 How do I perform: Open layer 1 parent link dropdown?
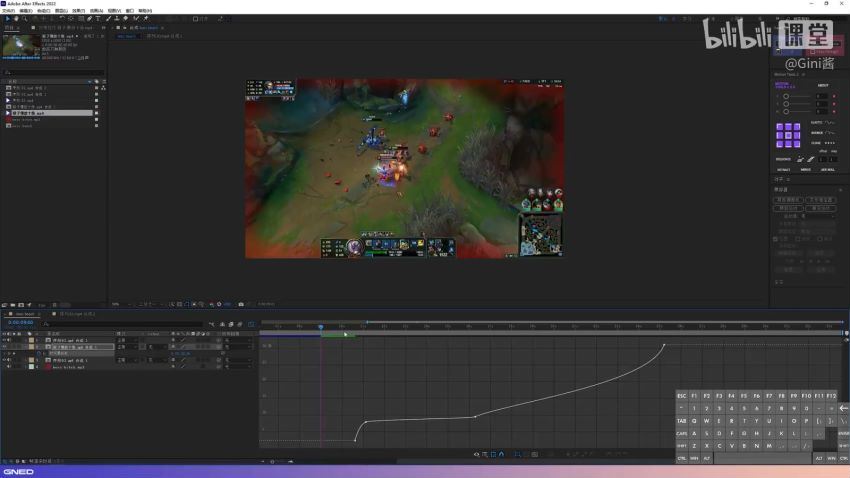(239, 340)
